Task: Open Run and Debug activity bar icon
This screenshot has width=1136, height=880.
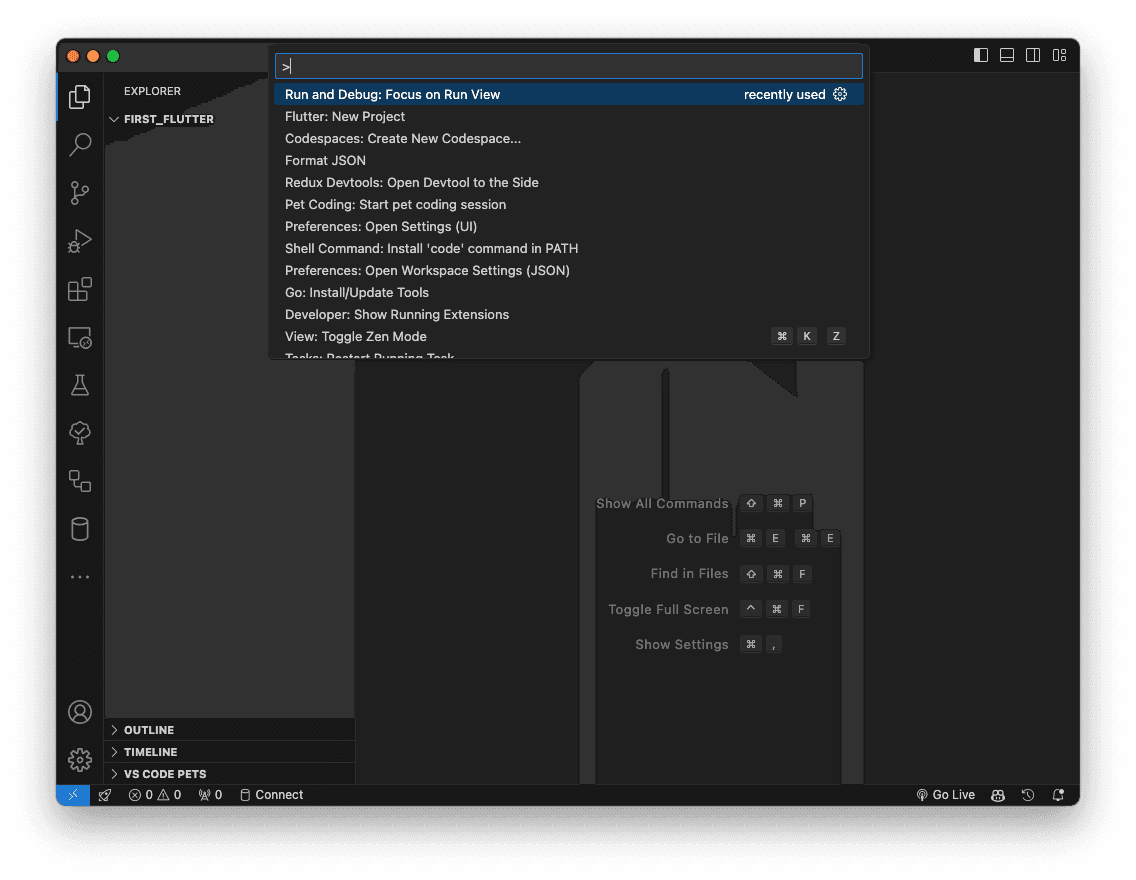Action: point(80,241)
